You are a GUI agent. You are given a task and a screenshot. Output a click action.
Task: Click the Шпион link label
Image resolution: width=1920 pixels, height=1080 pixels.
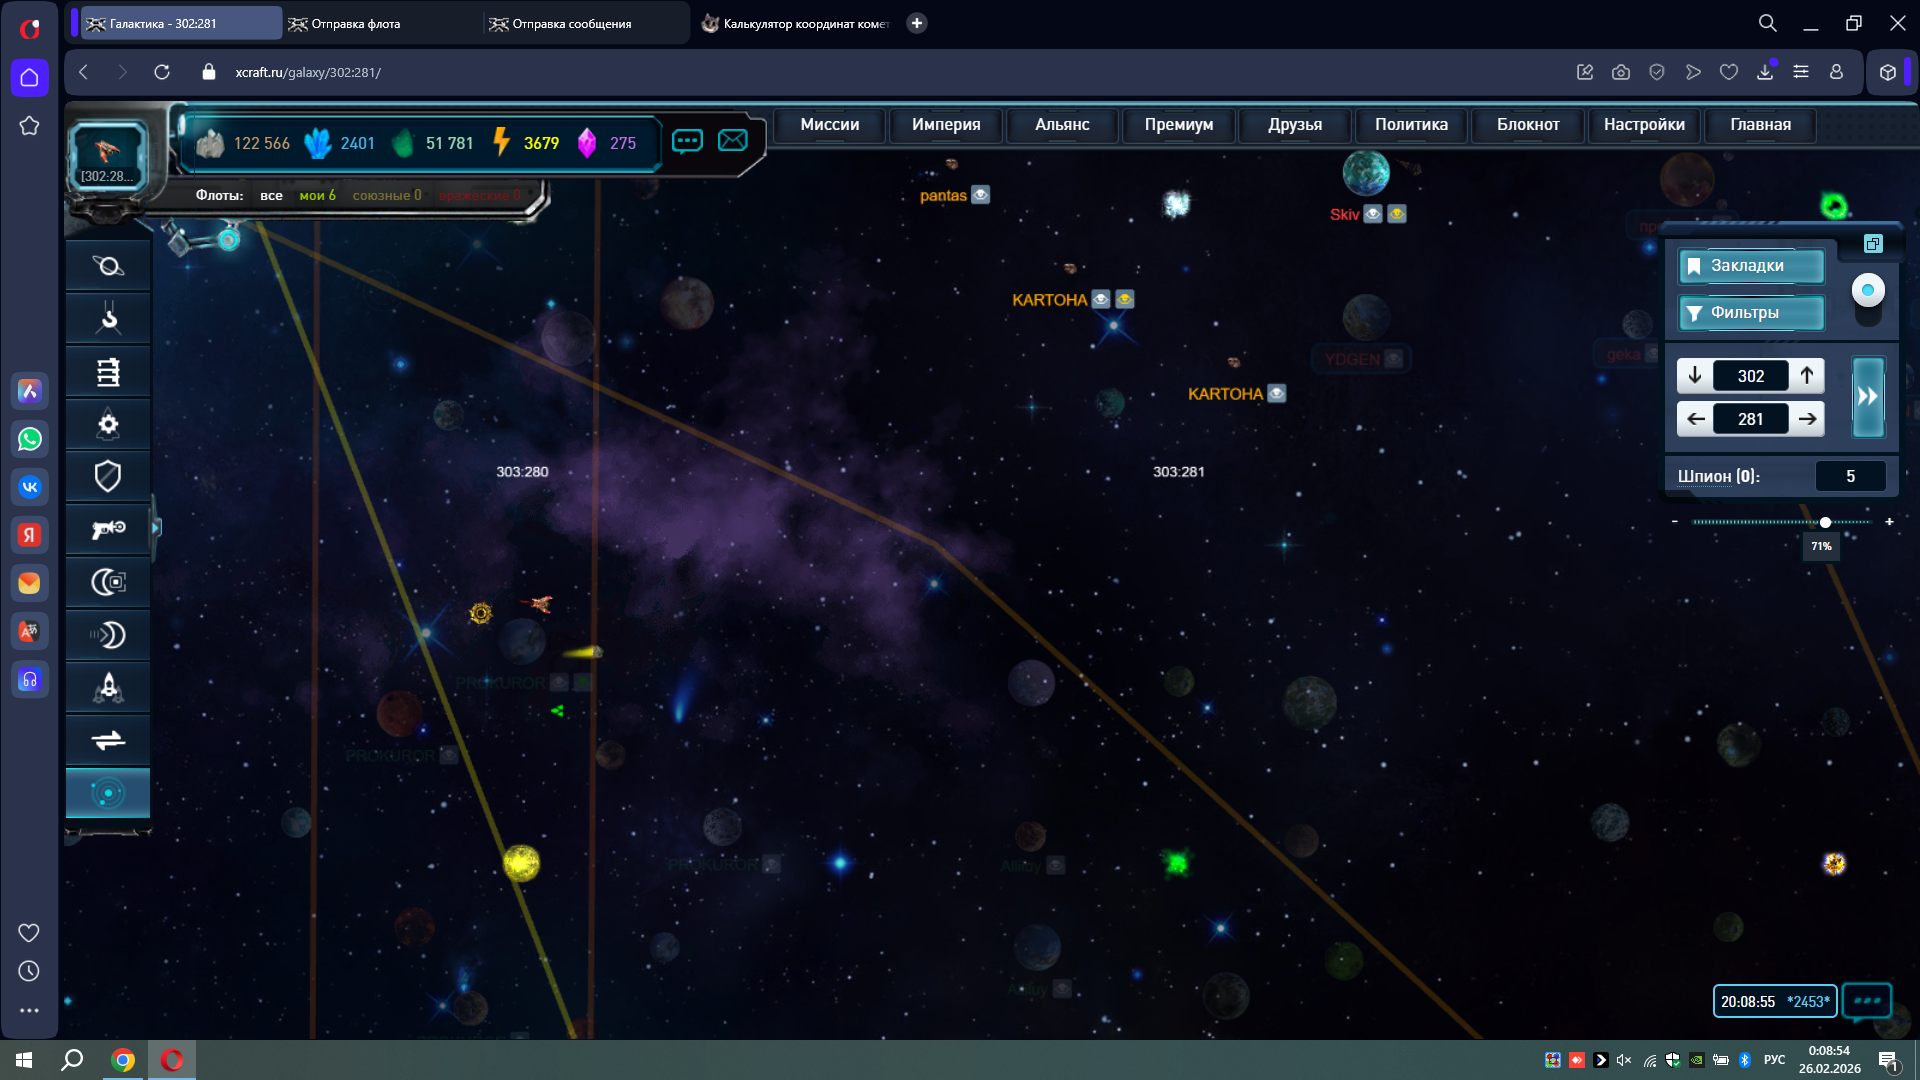tap(1704, 477)
